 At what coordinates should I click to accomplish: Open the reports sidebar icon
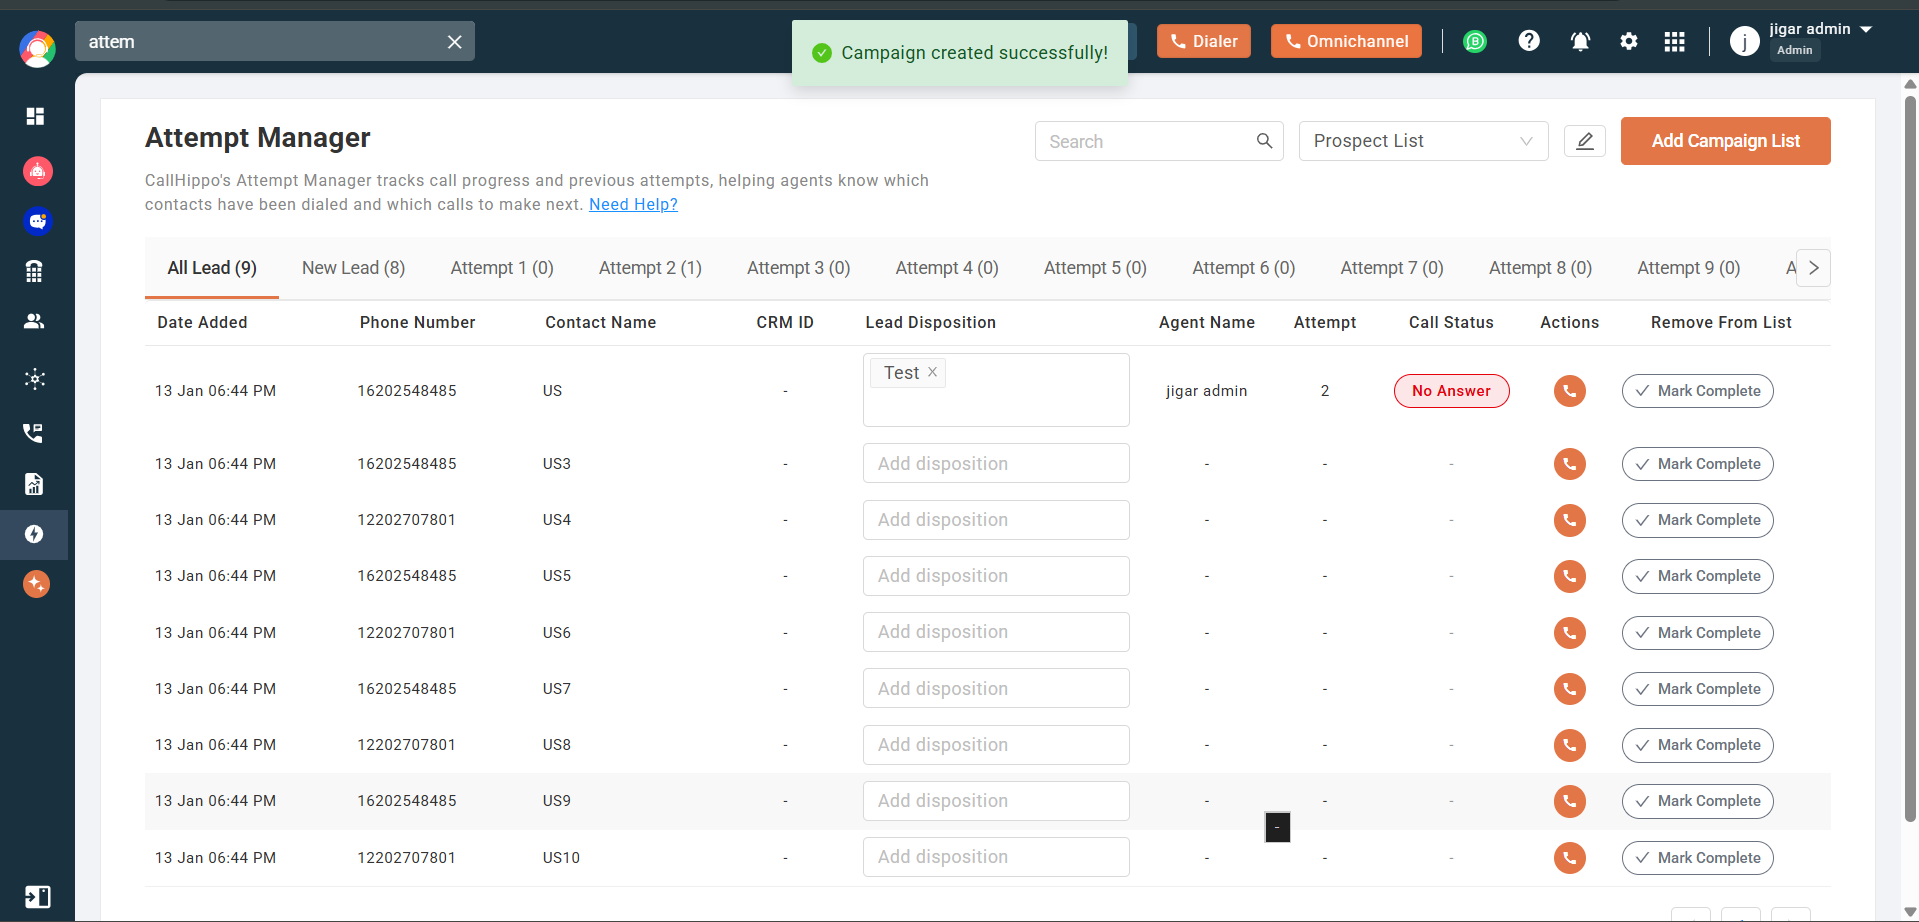click(x=35, y=484)
